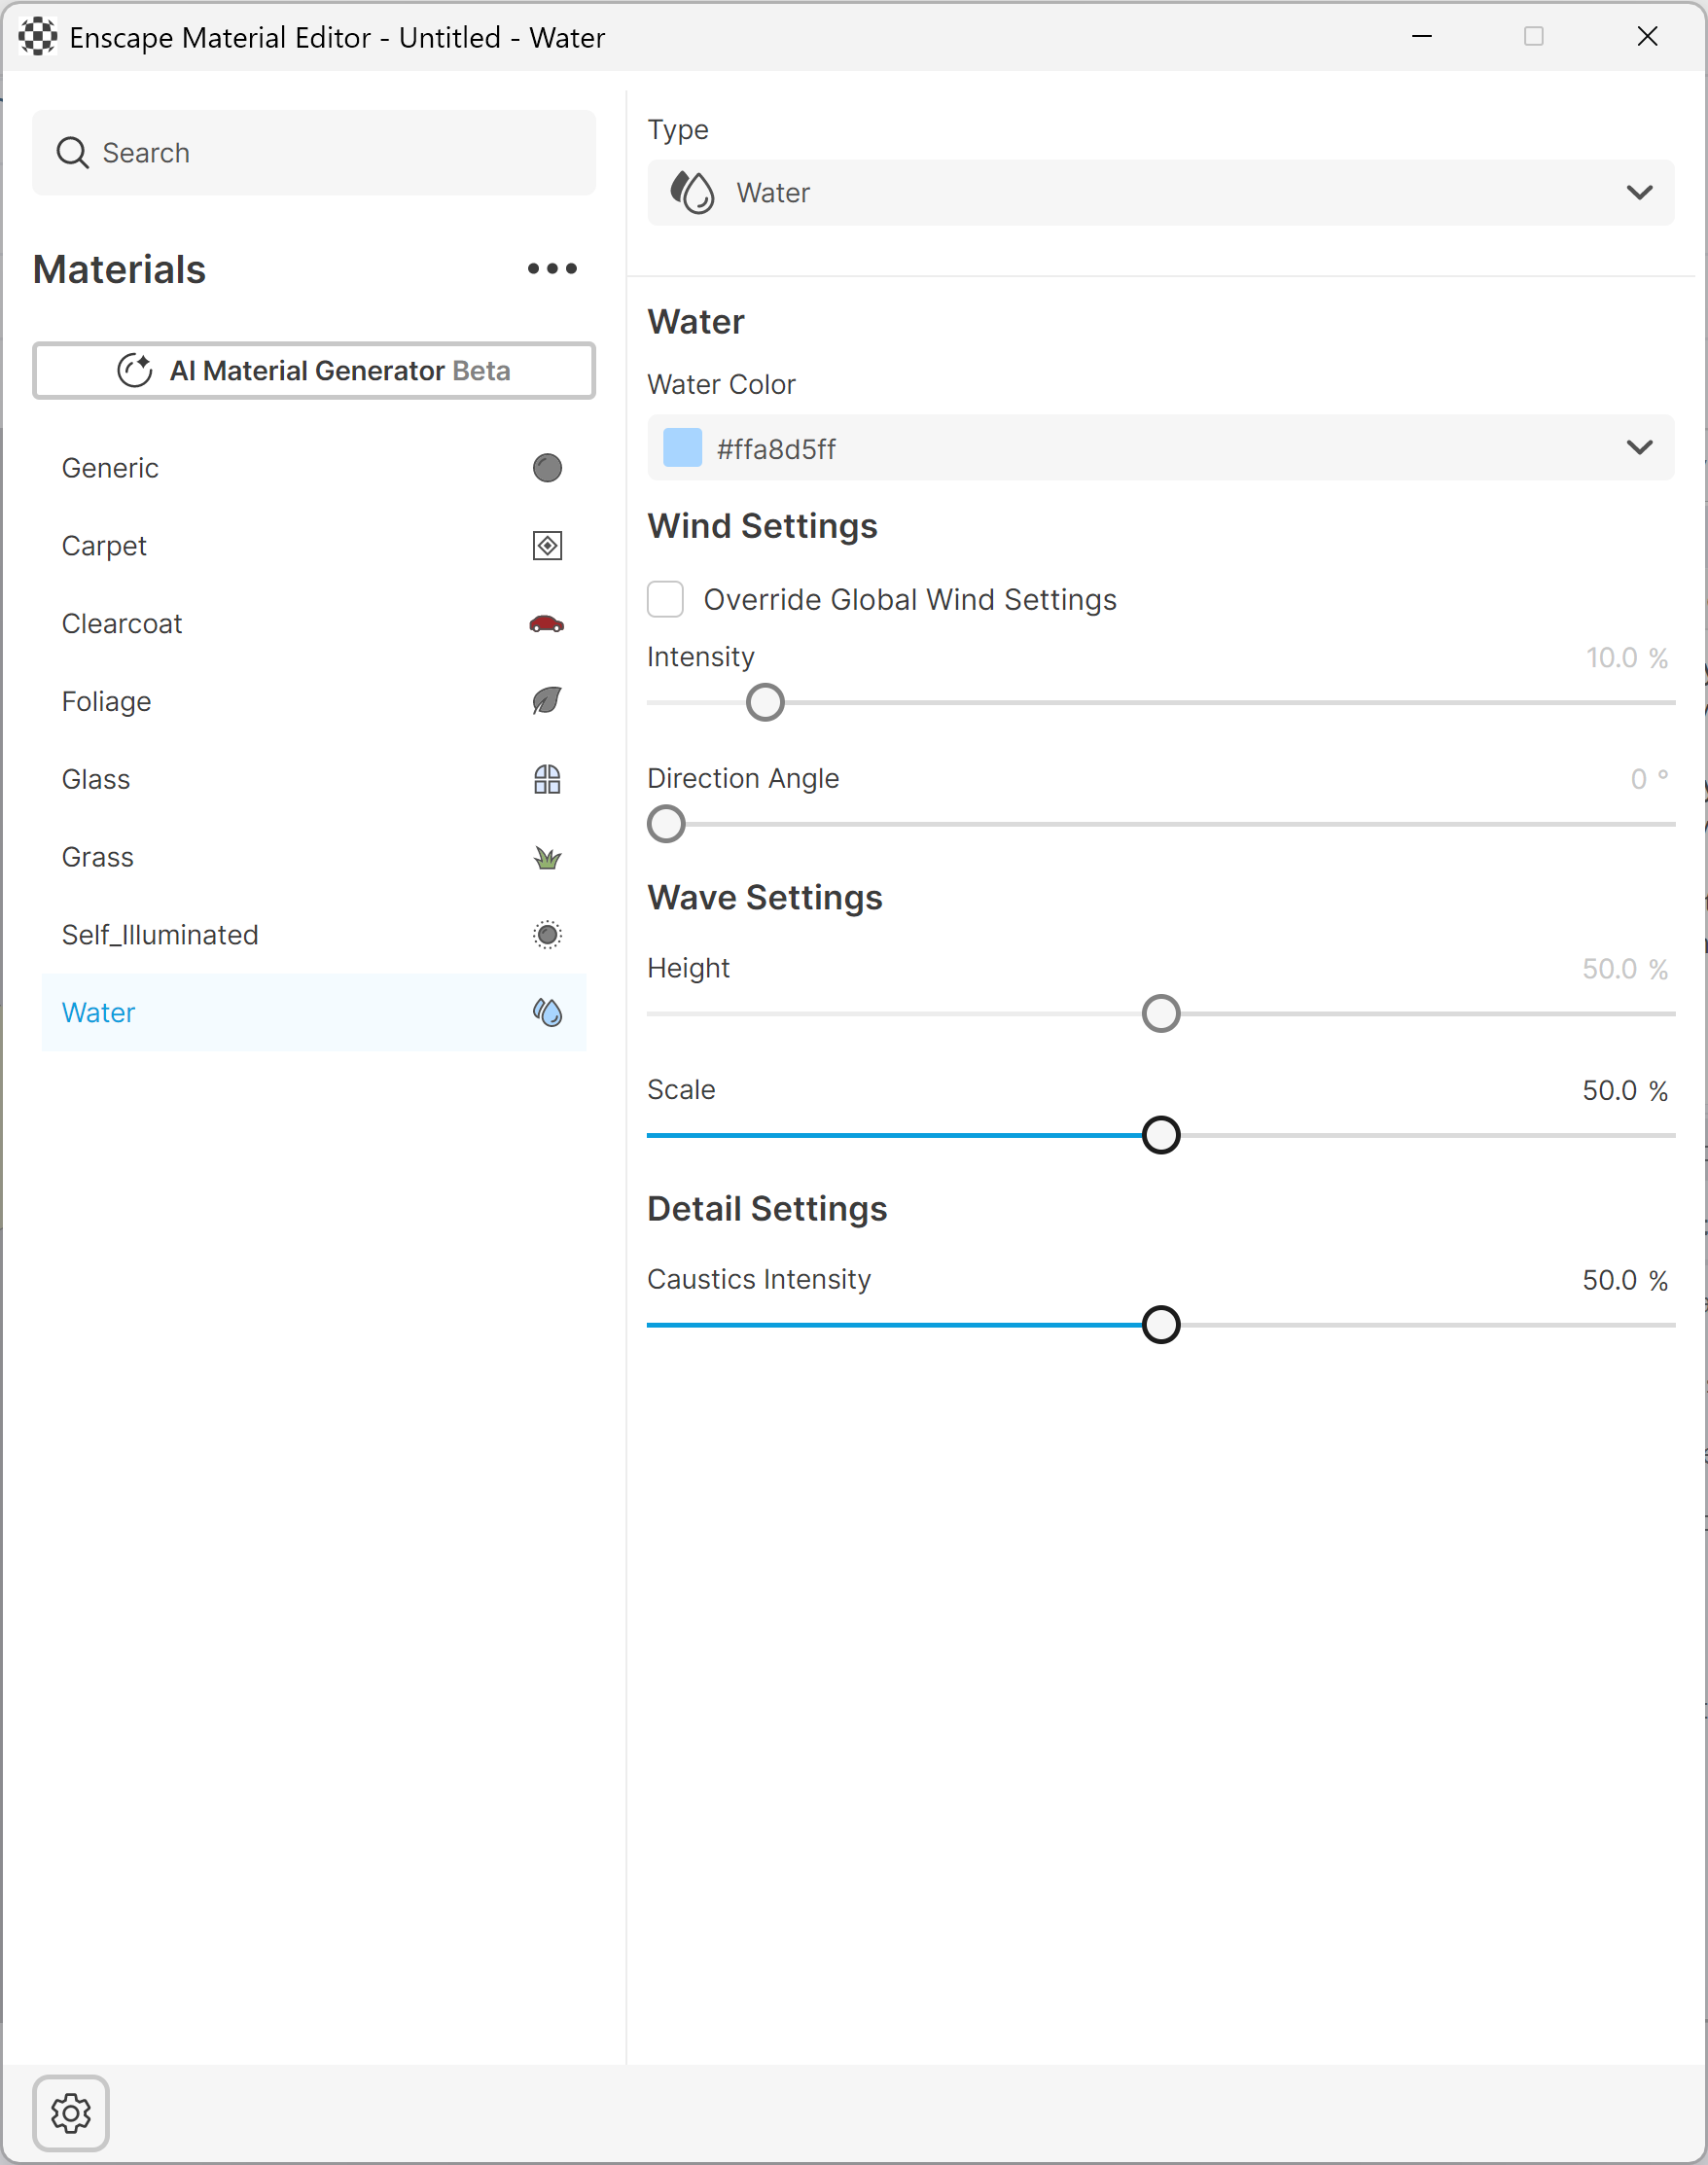Click the Glass window icon
The height and width of the screenshot is (2165, 1708).
coord(547,779)
